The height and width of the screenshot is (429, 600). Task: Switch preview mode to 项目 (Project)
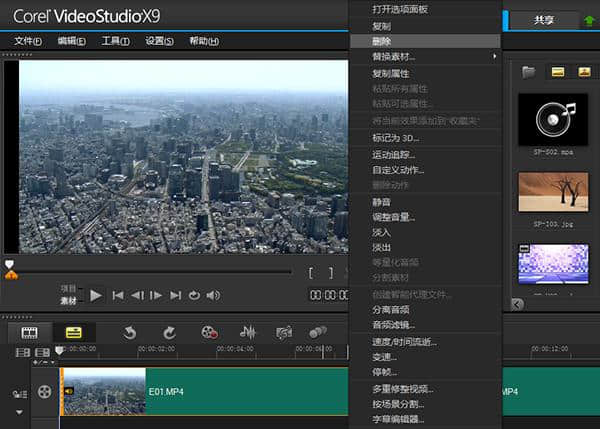click(x=68, y=286)
